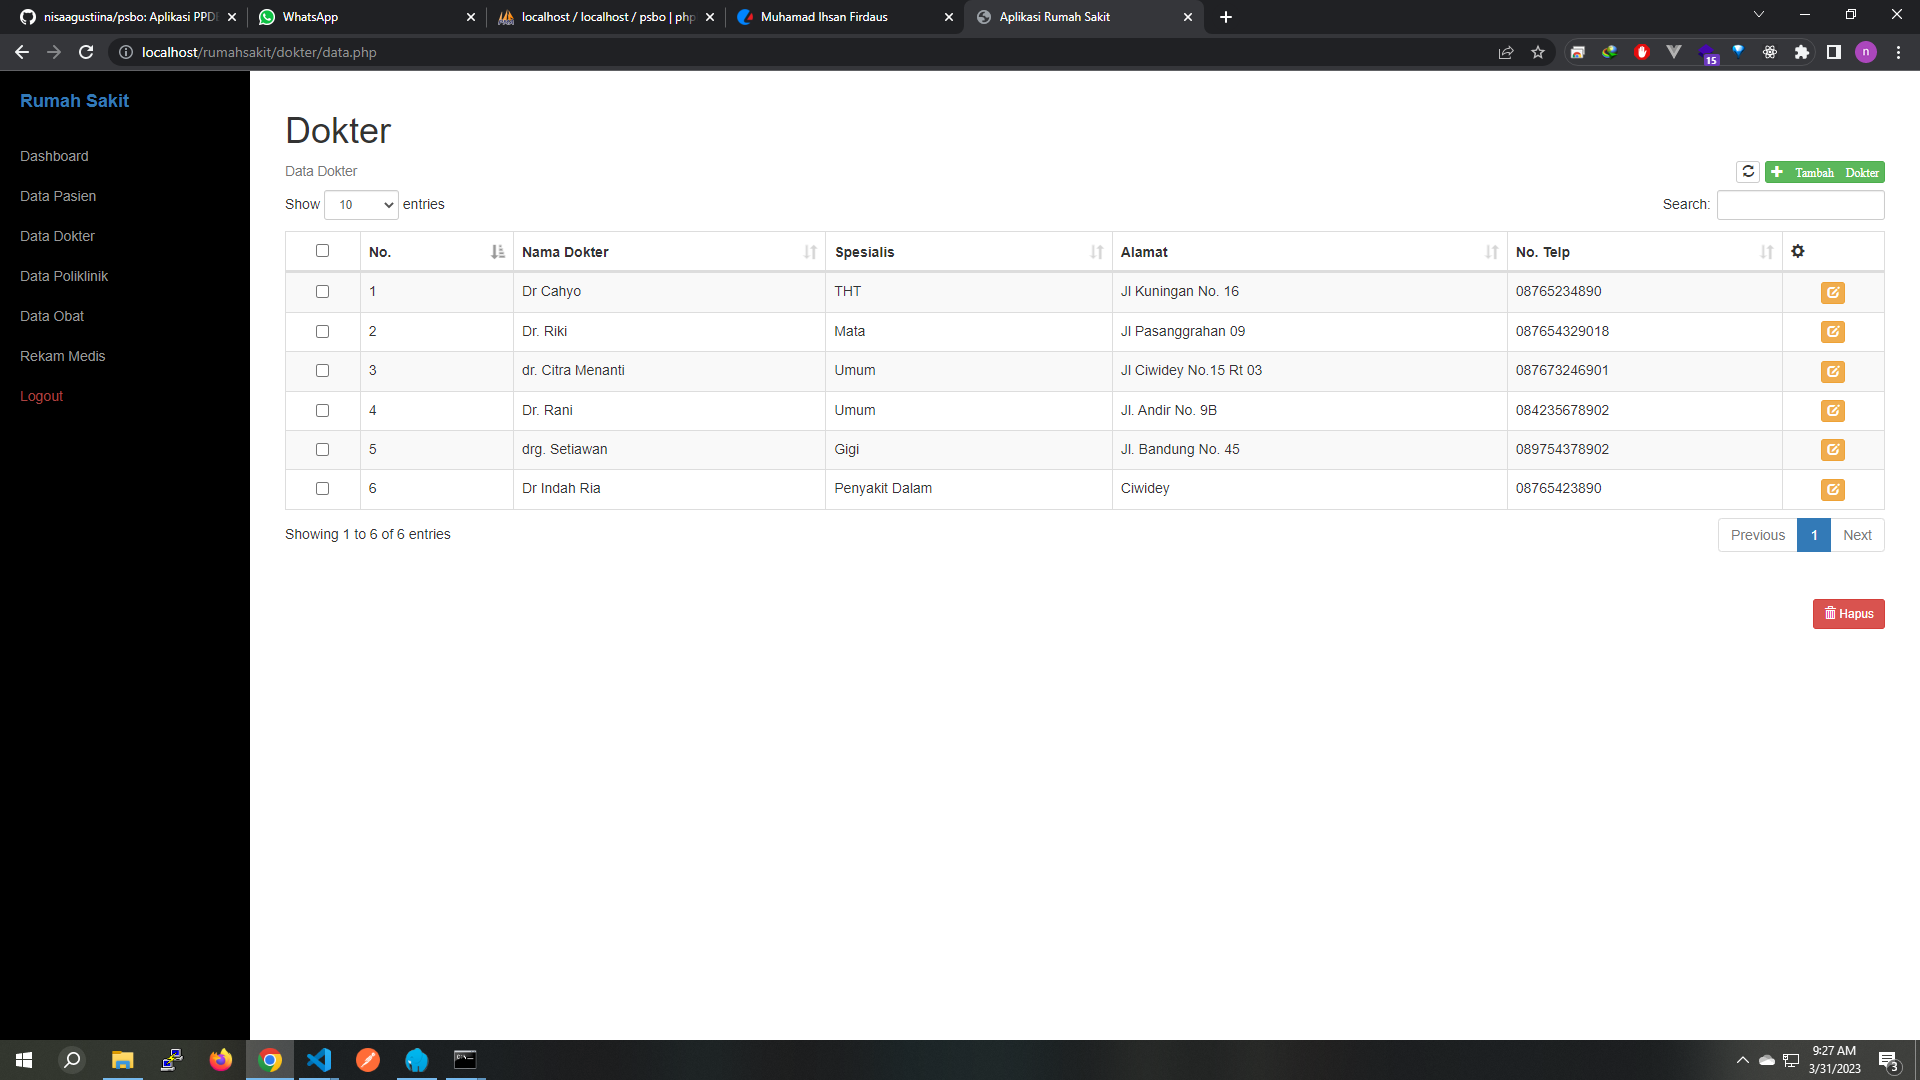This screenshot has height=1080, width=1920.
Task: Open Windows Start menu
Action: 24,1060
